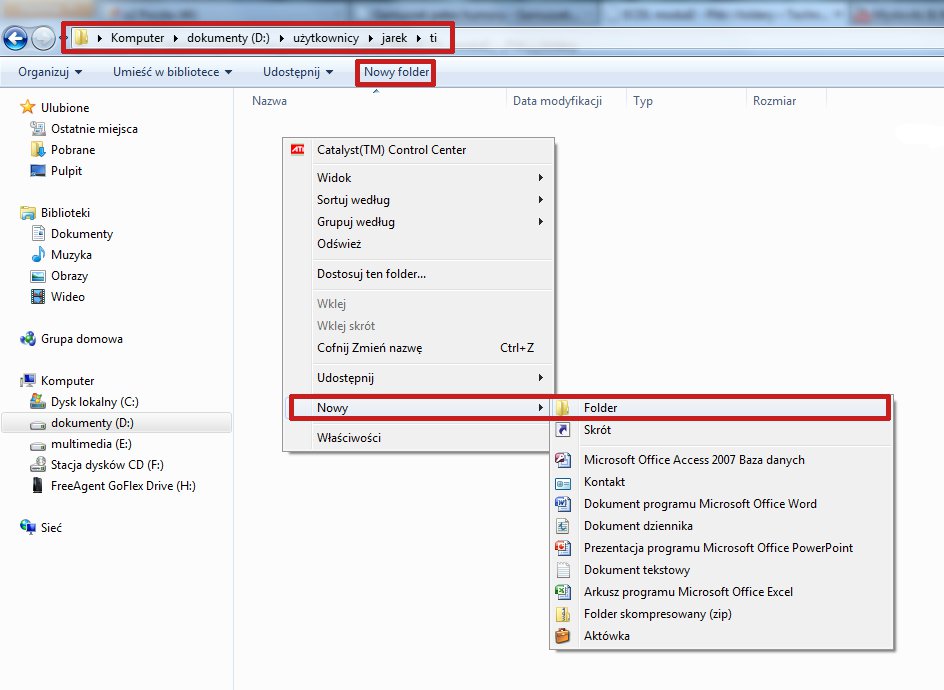Click the Pobrane folder icon
The image size is (944, 690).
tap(38, 149)
